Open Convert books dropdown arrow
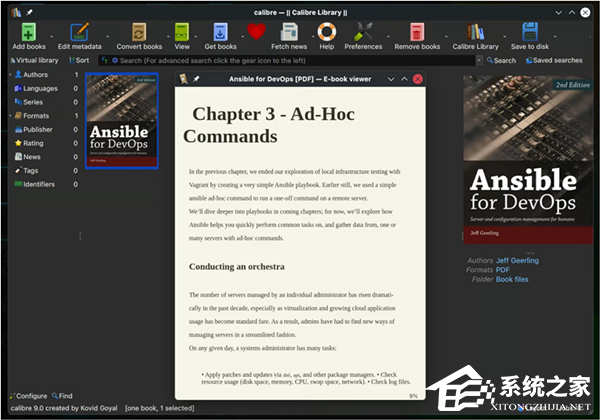The width and height of the screenshot is (600, 420). pos(168,37)
